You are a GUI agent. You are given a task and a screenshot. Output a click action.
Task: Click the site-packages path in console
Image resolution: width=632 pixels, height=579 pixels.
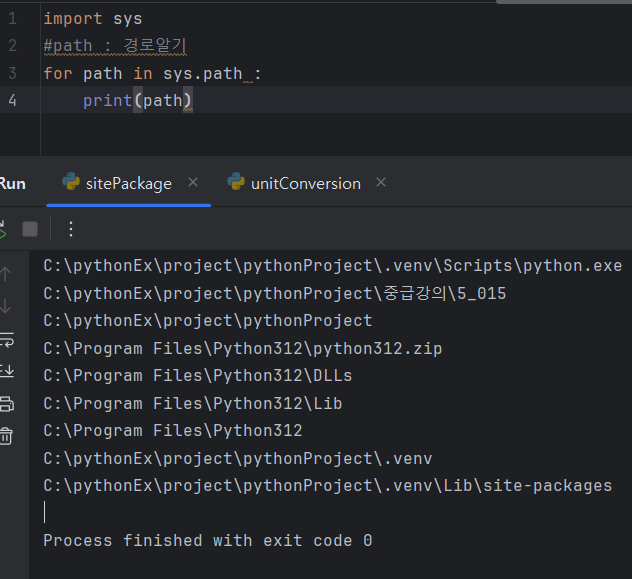pyautogui.click(x=327, y=486)
